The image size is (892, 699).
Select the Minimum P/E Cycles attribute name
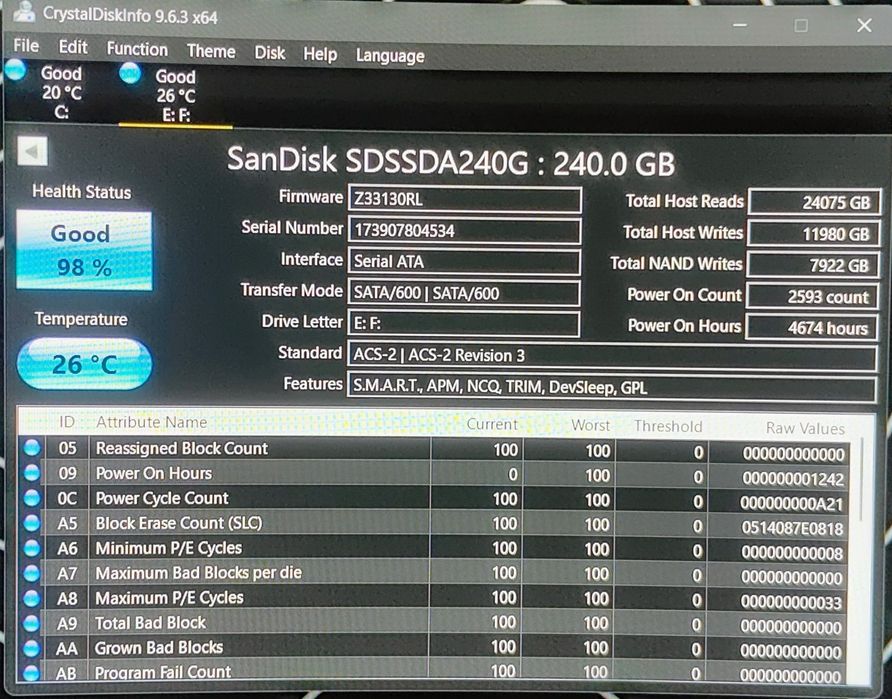168,548
